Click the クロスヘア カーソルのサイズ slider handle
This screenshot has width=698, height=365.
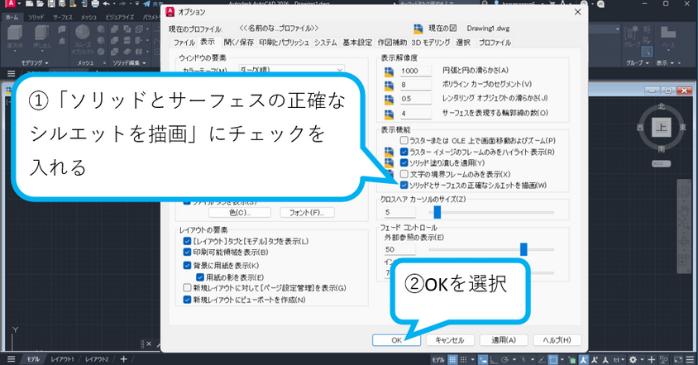click(437, 212)
